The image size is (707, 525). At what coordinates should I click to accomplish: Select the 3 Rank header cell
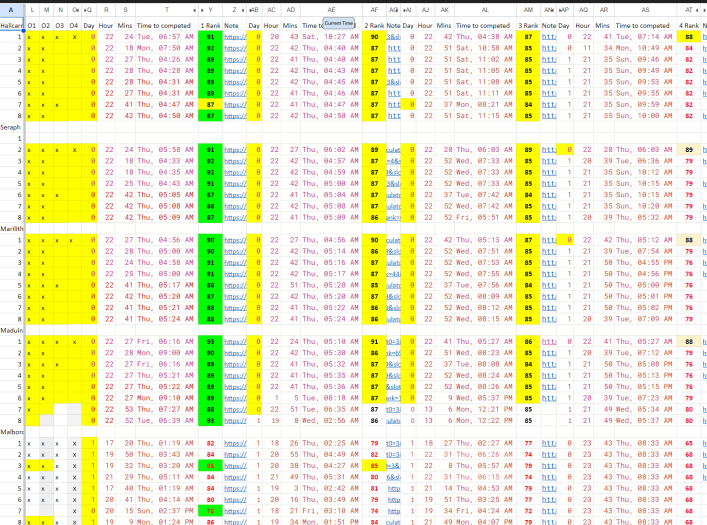click(528, 26)
